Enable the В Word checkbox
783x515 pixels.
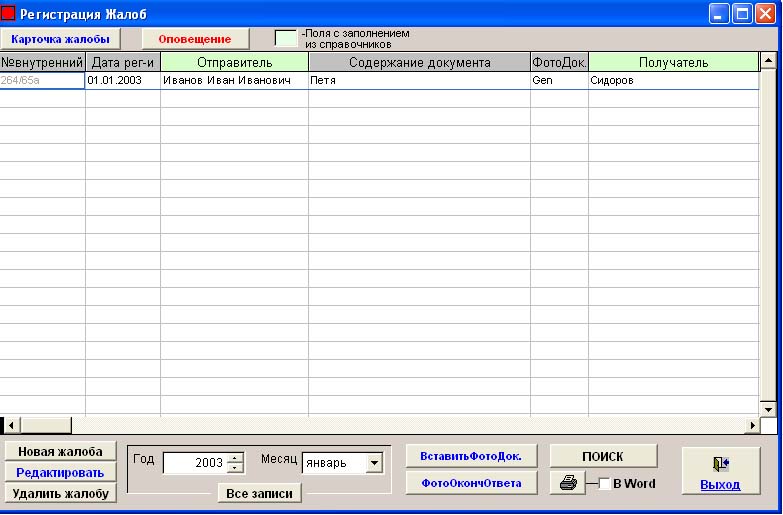604,484
